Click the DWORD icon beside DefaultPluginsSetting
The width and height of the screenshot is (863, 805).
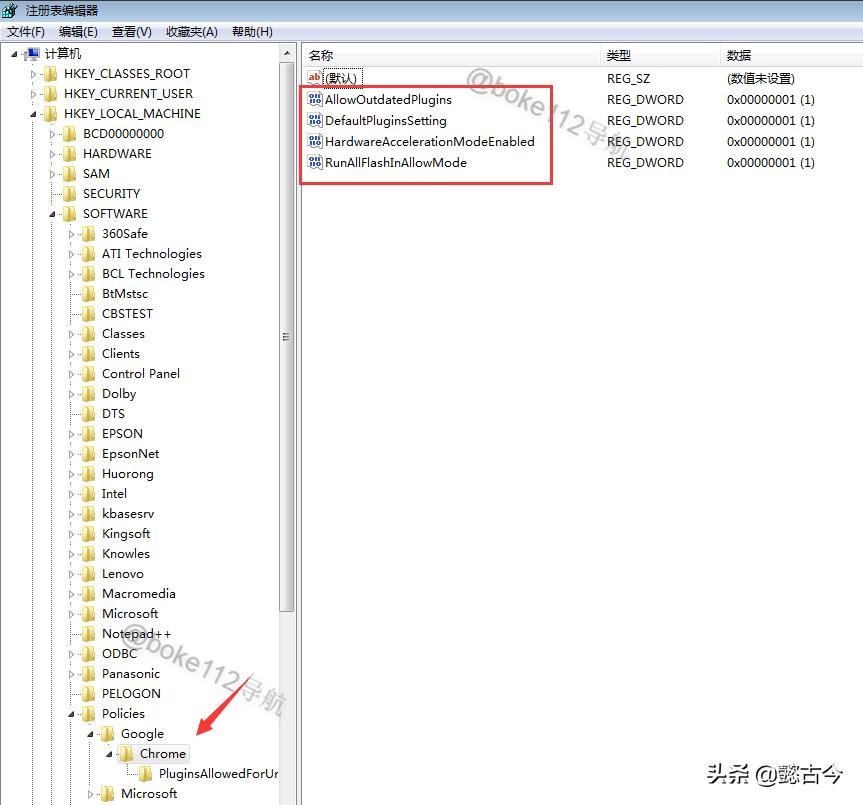coord(315,120)
